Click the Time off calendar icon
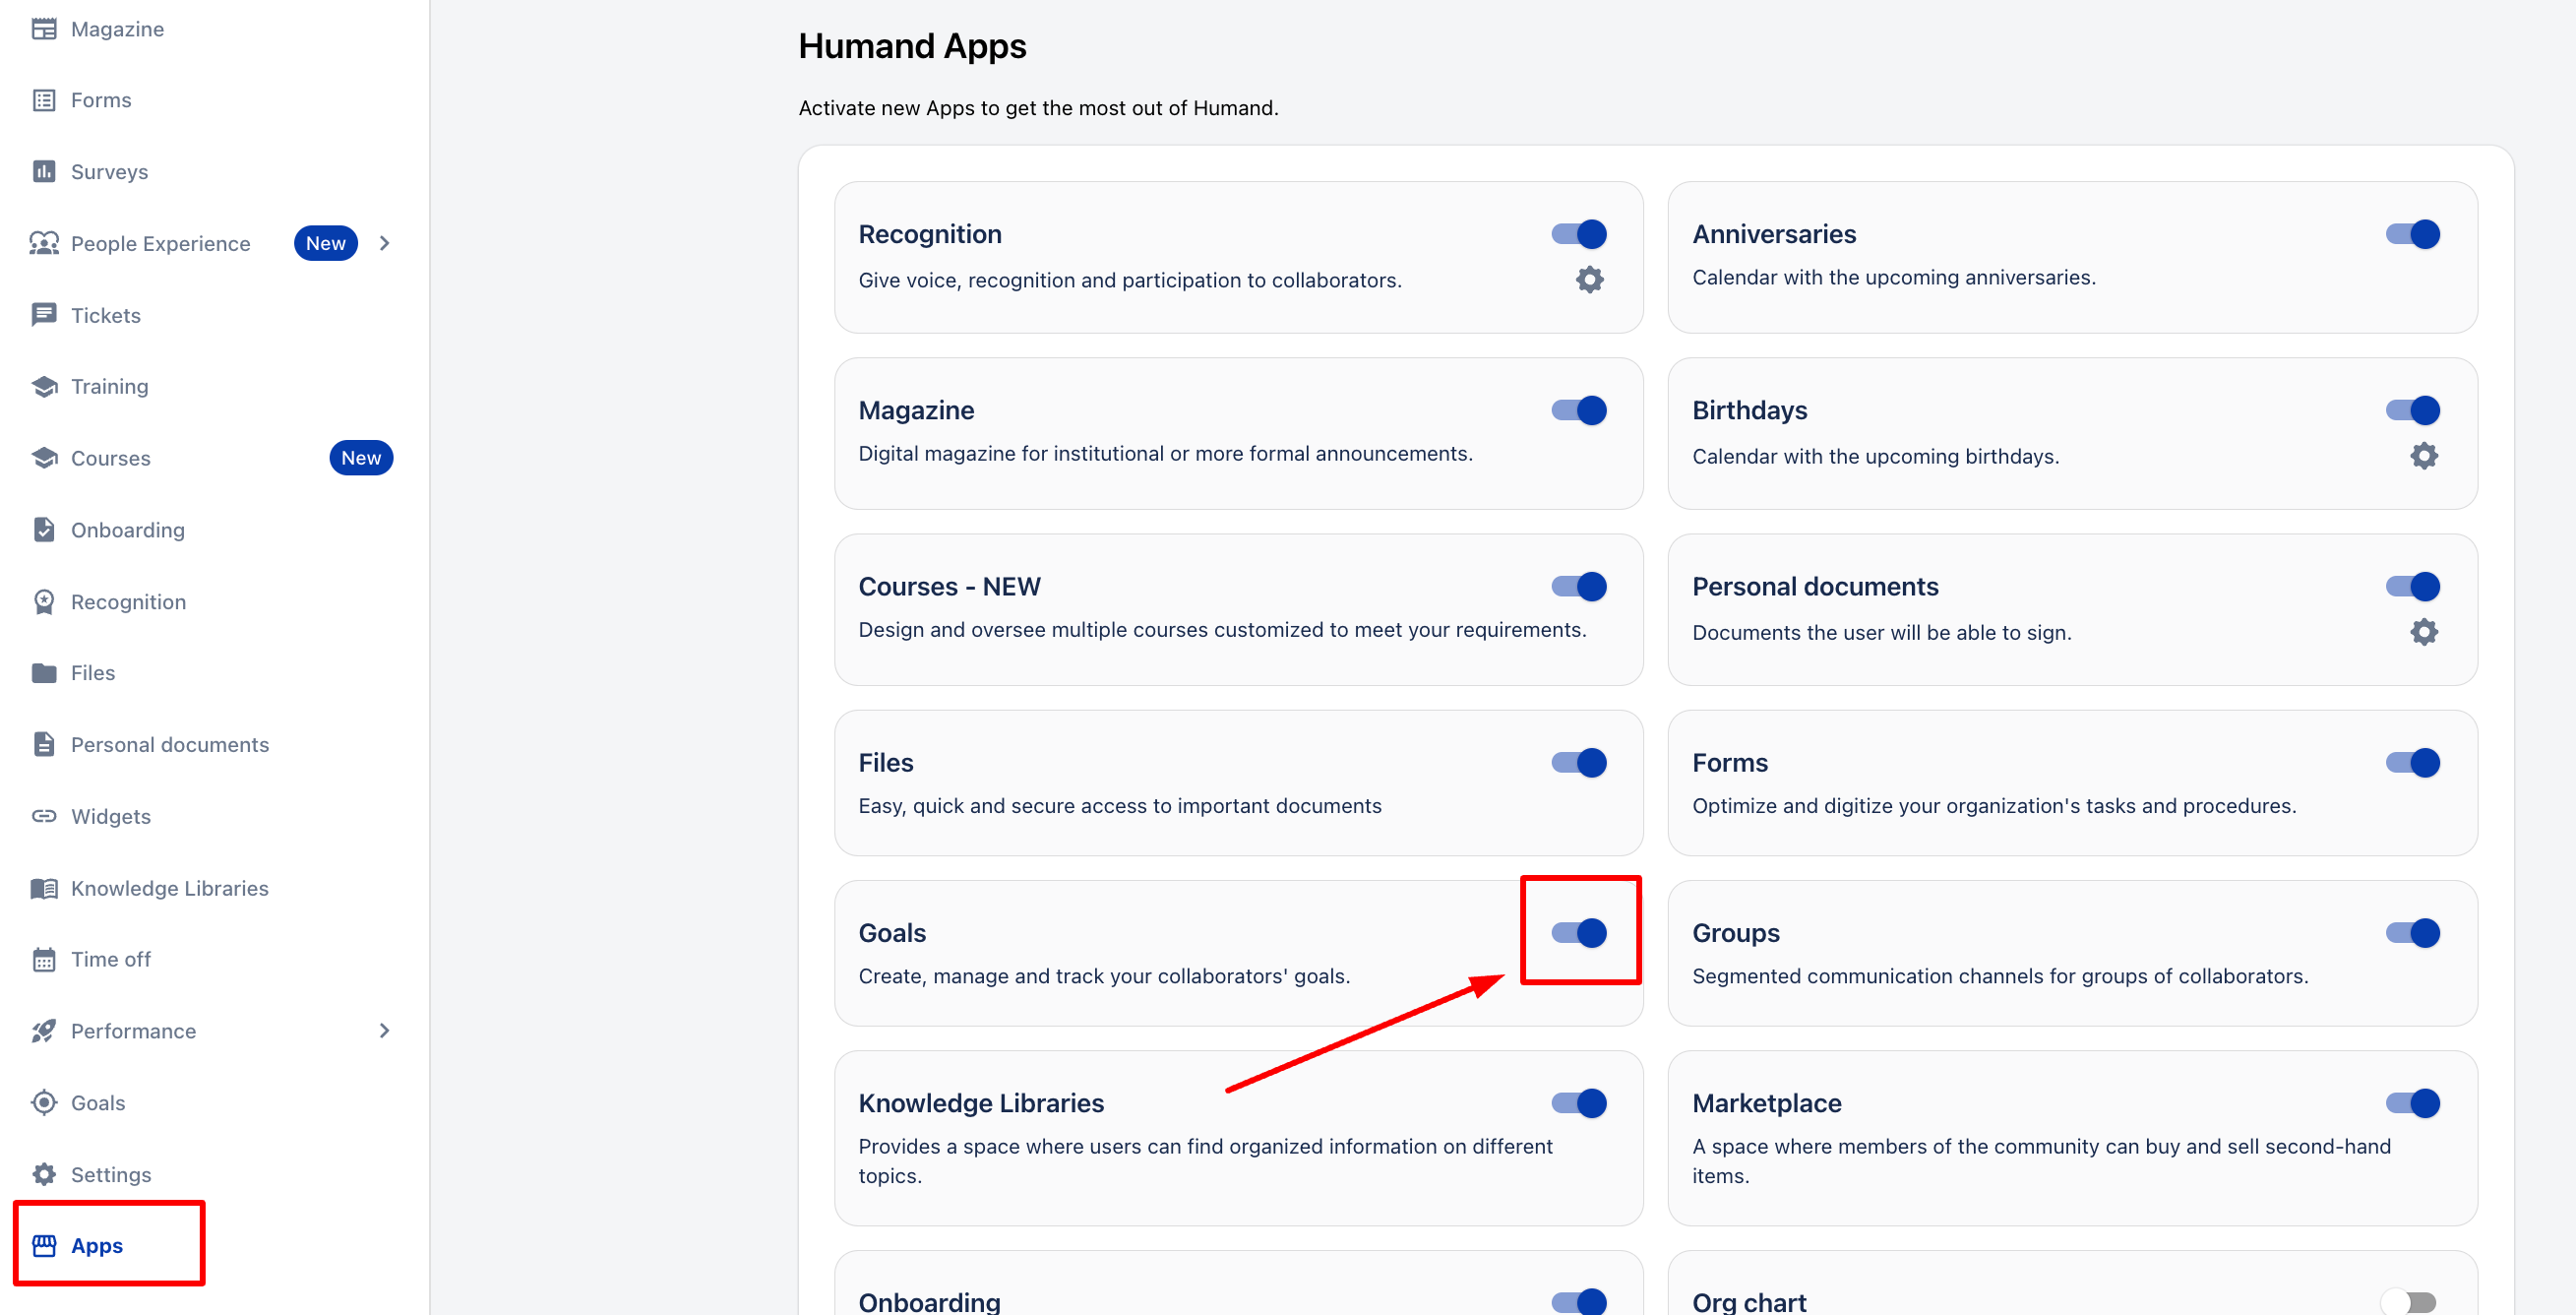Viewport: 2576px width, 1315px height. (x=44, y=960)
